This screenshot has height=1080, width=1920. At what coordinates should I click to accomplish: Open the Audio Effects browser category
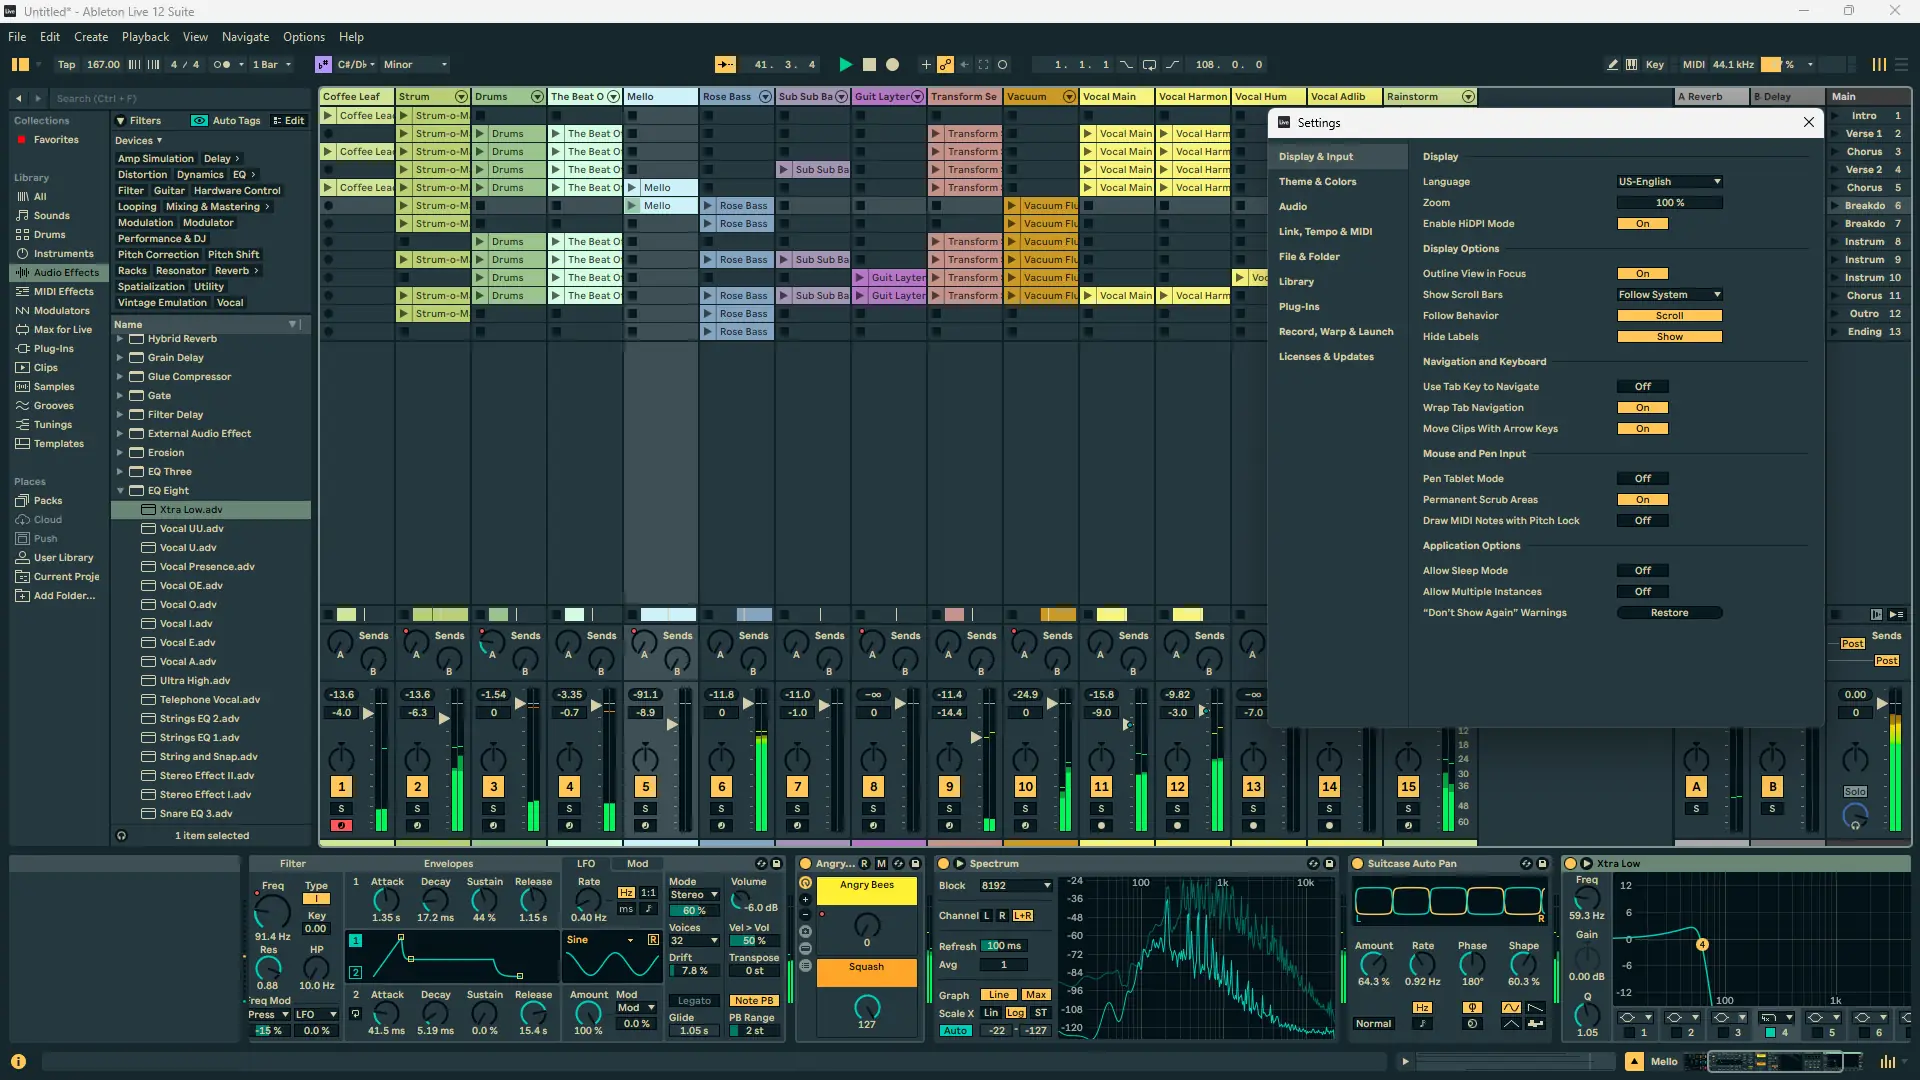pyautogui.click(x=66, y=273)
